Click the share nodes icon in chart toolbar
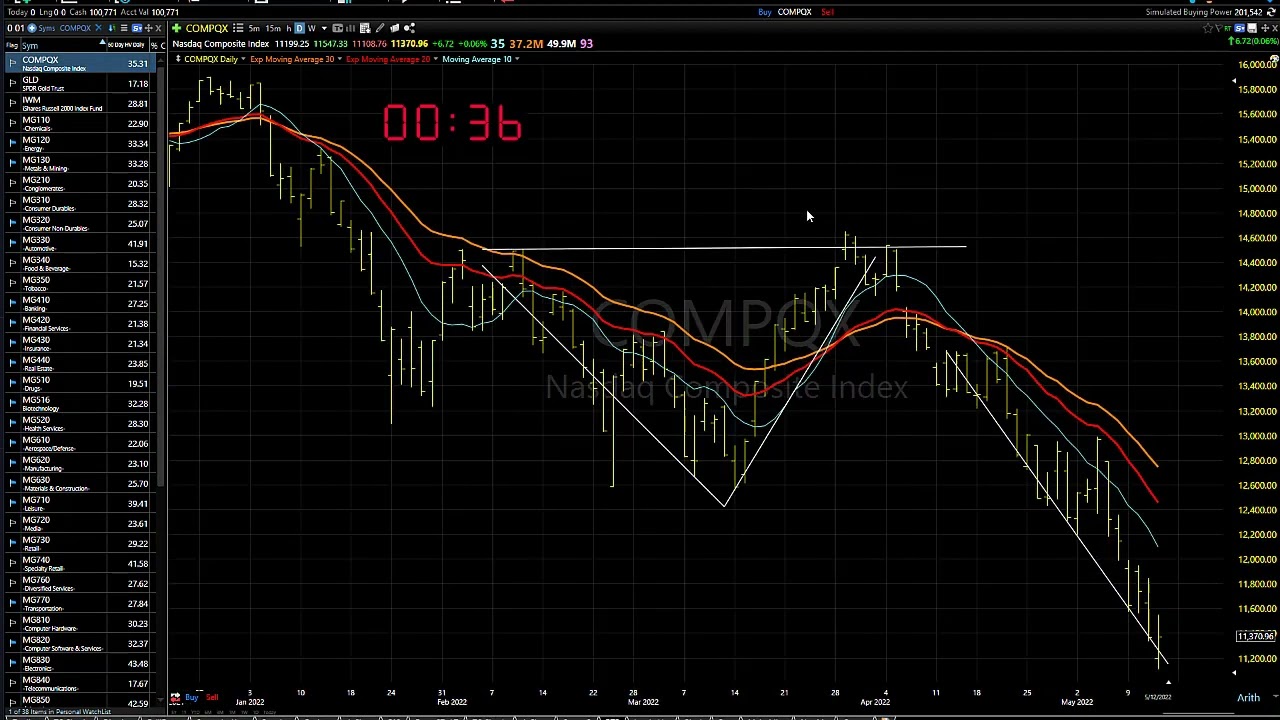 coord(409,28)
